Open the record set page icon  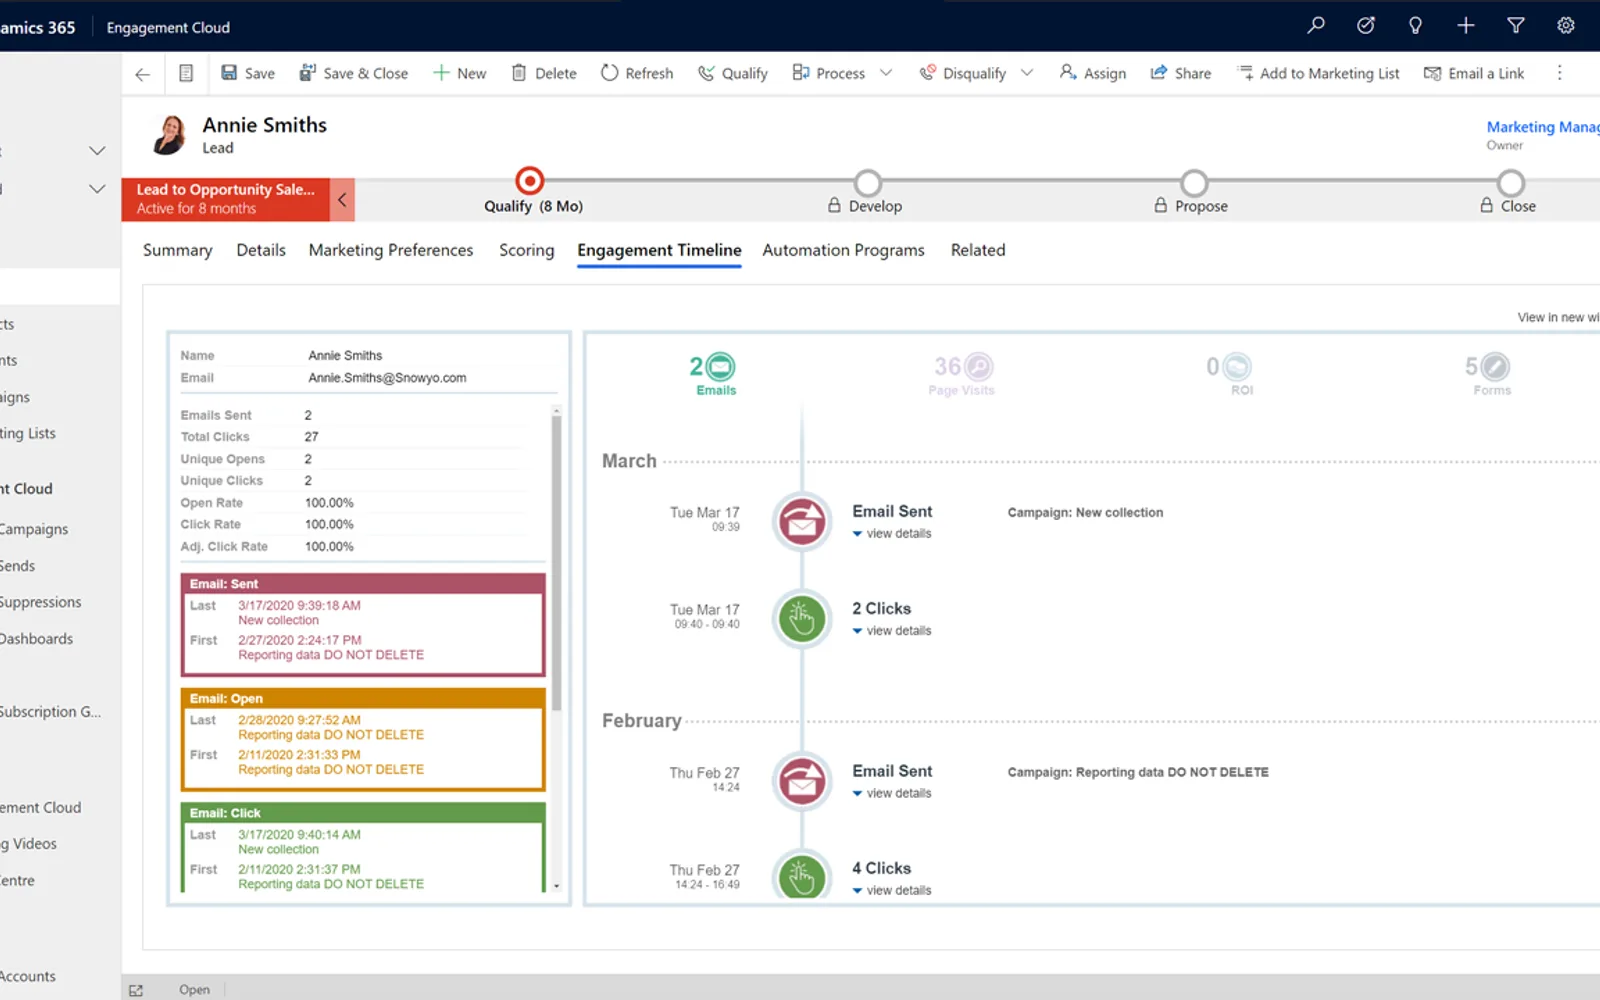(186, 73)
